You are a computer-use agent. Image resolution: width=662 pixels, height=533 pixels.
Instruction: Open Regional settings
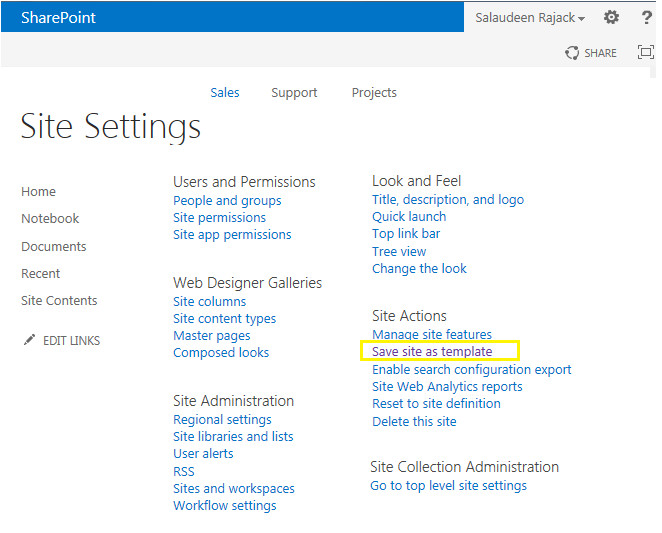222,420
